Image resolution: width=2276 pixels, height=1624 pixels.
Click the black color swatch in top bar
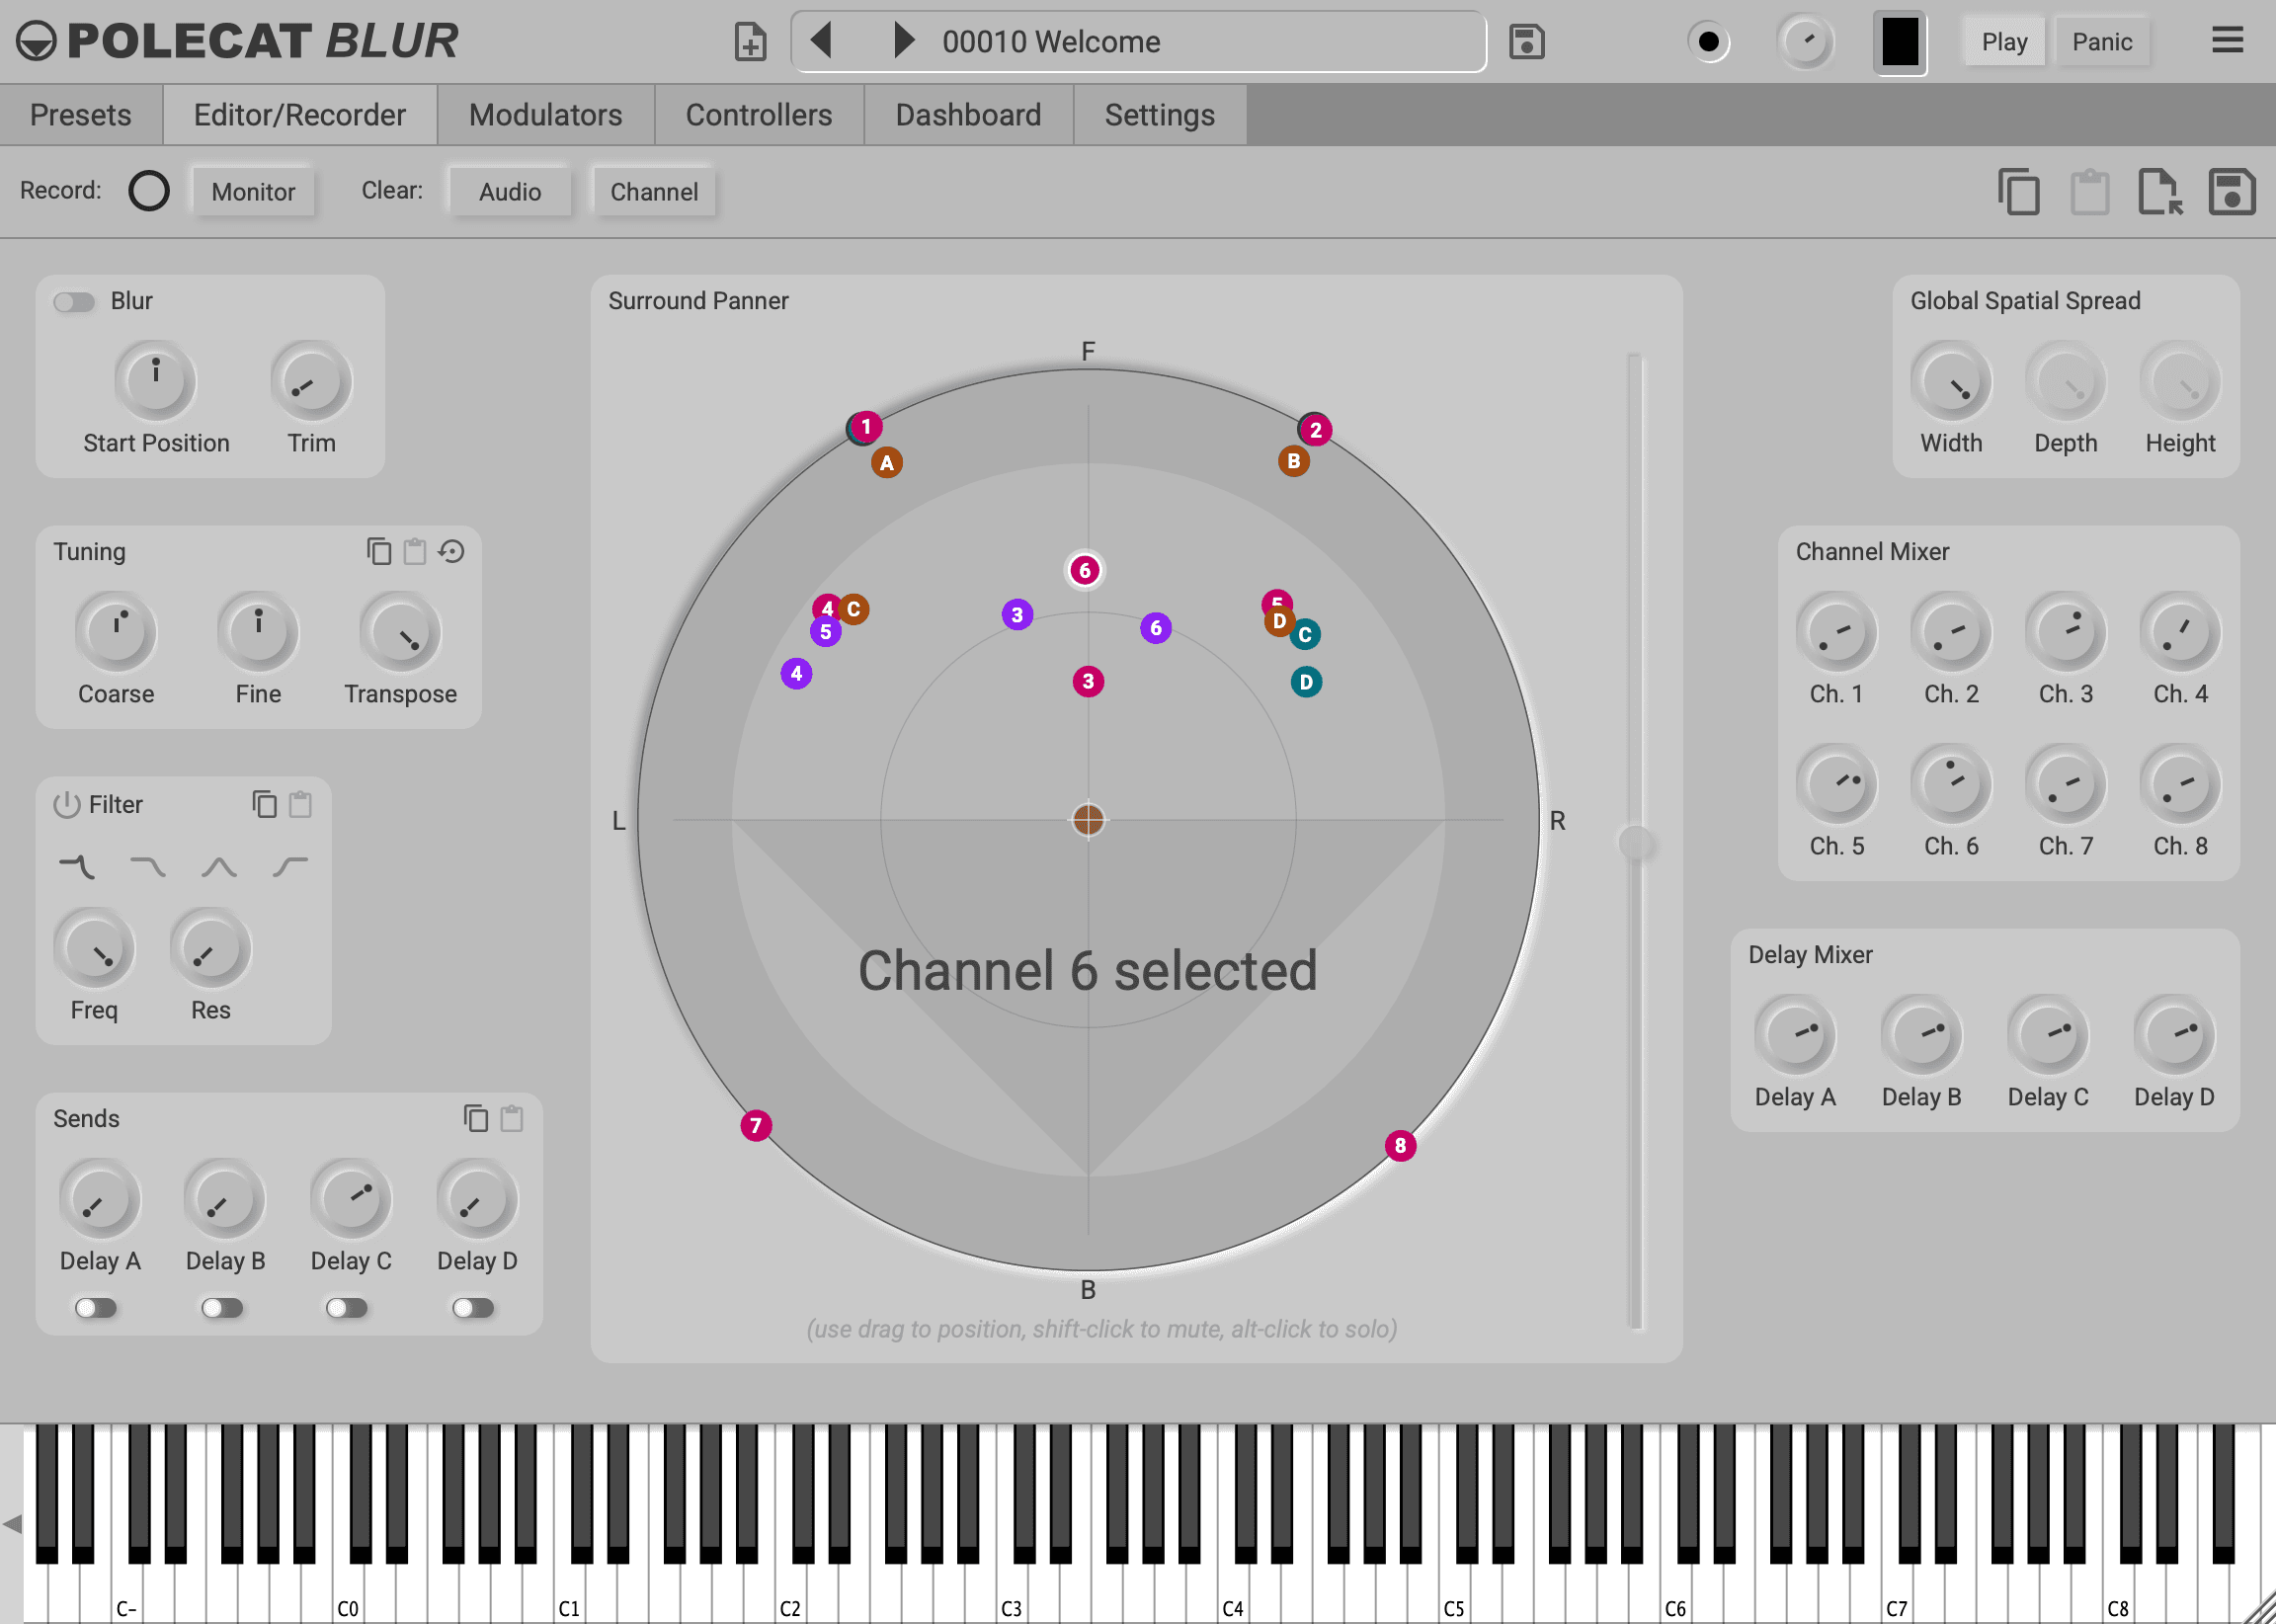pos(1900,42)
